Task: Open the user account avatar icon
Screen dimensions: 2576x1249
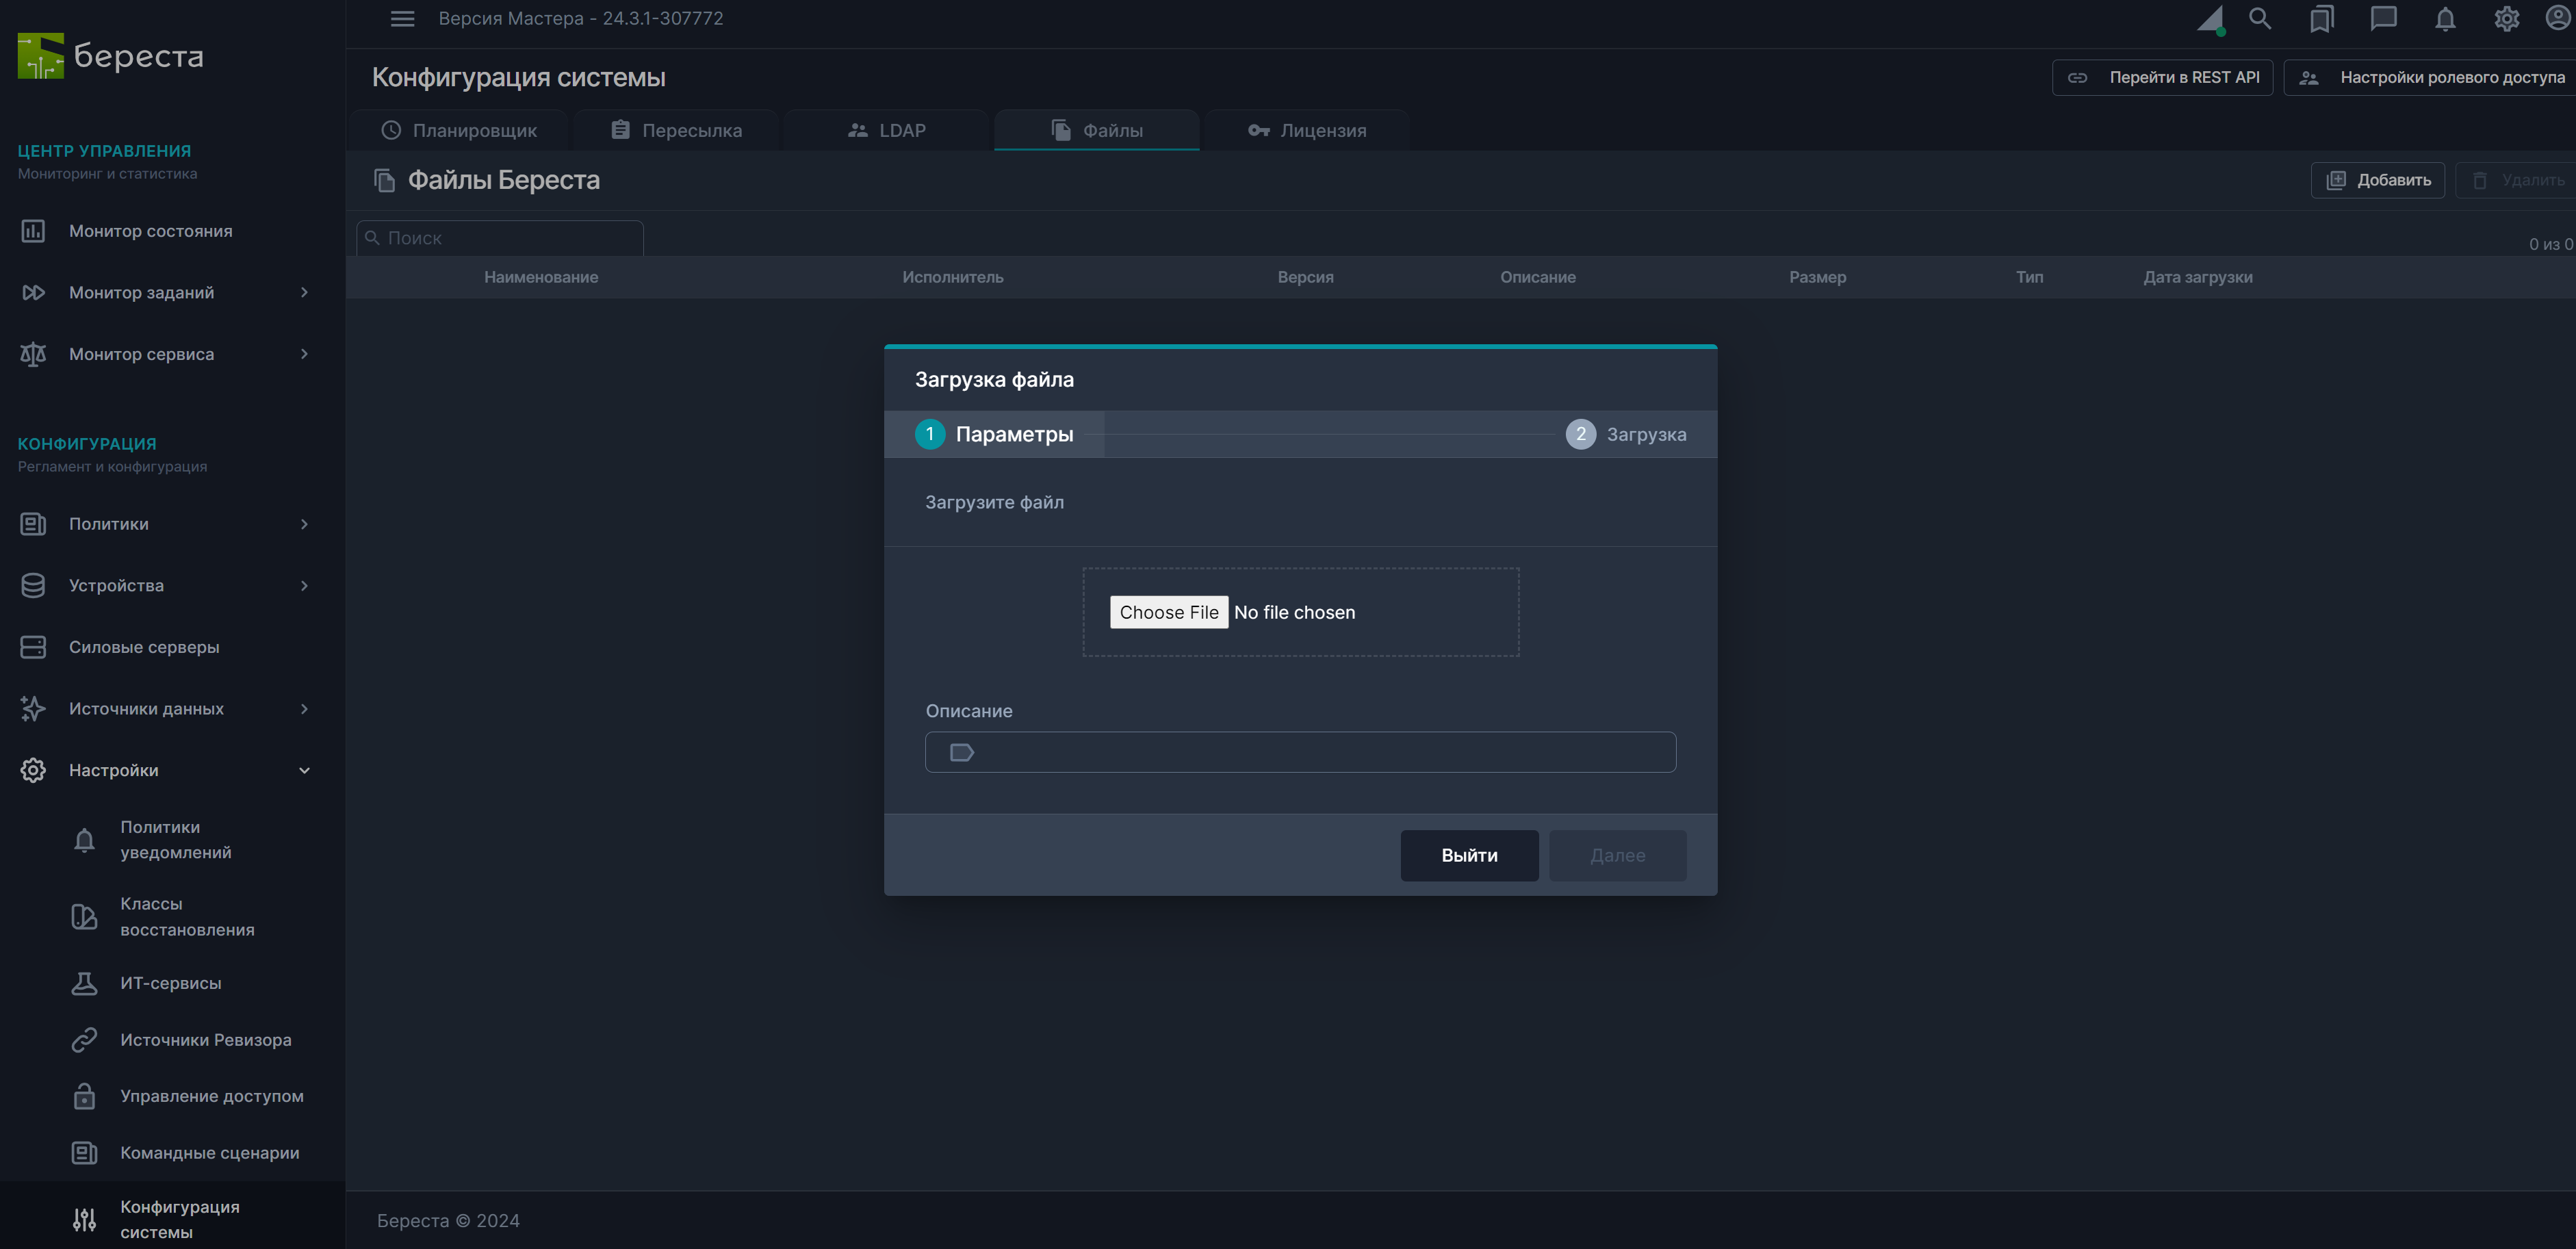Action: point(2557,19)
